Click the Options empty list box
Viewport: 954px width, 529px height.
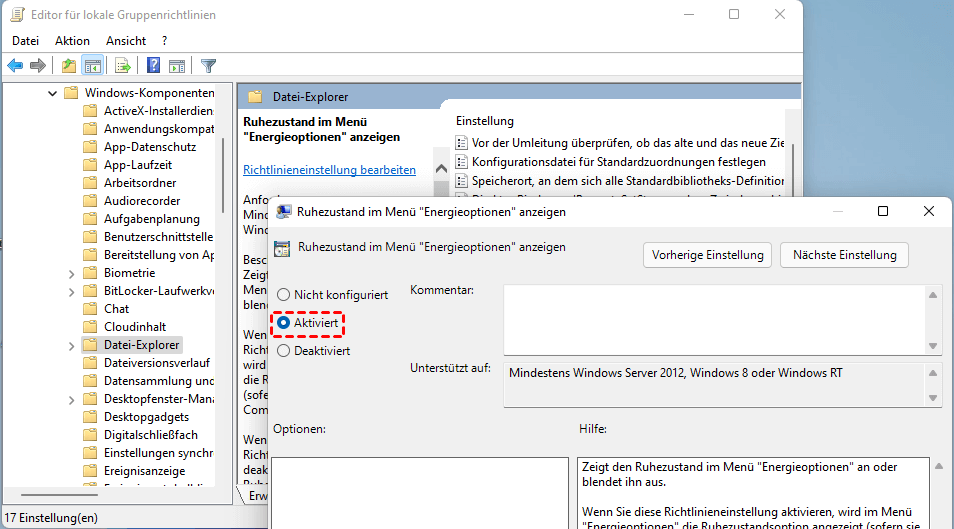tap(420, 493)
